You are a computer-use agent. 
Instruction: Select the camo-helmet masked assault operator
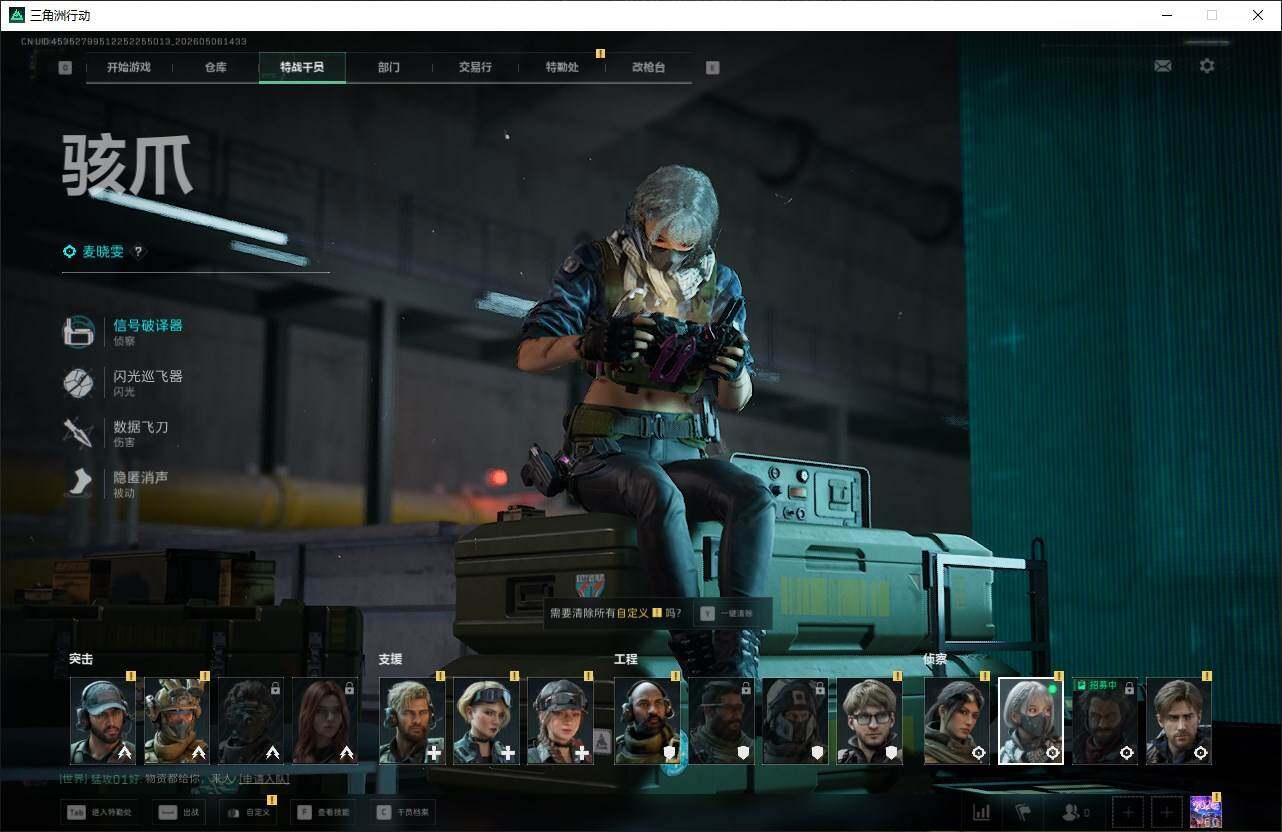click(177, 721)
